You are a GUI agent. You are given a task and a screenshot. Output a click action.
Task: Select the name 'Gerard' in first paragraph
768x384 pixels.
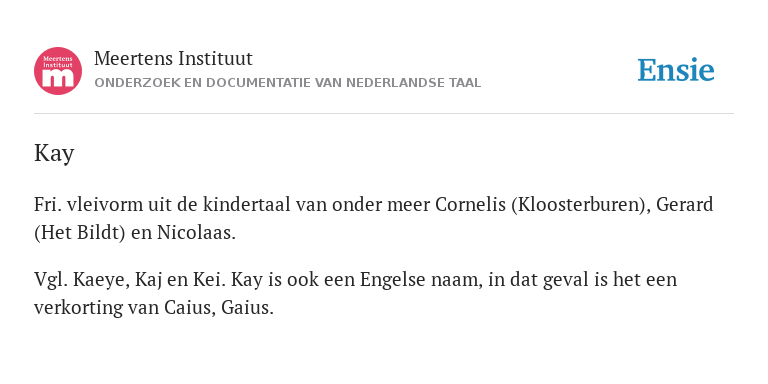(684, 204)
